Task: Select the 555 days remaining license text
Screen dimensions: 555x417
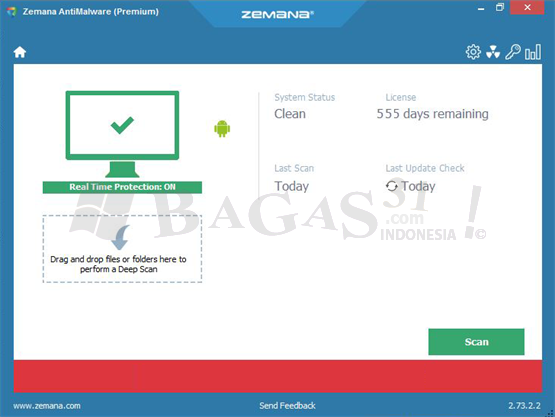Action: [x=432, y=114]
